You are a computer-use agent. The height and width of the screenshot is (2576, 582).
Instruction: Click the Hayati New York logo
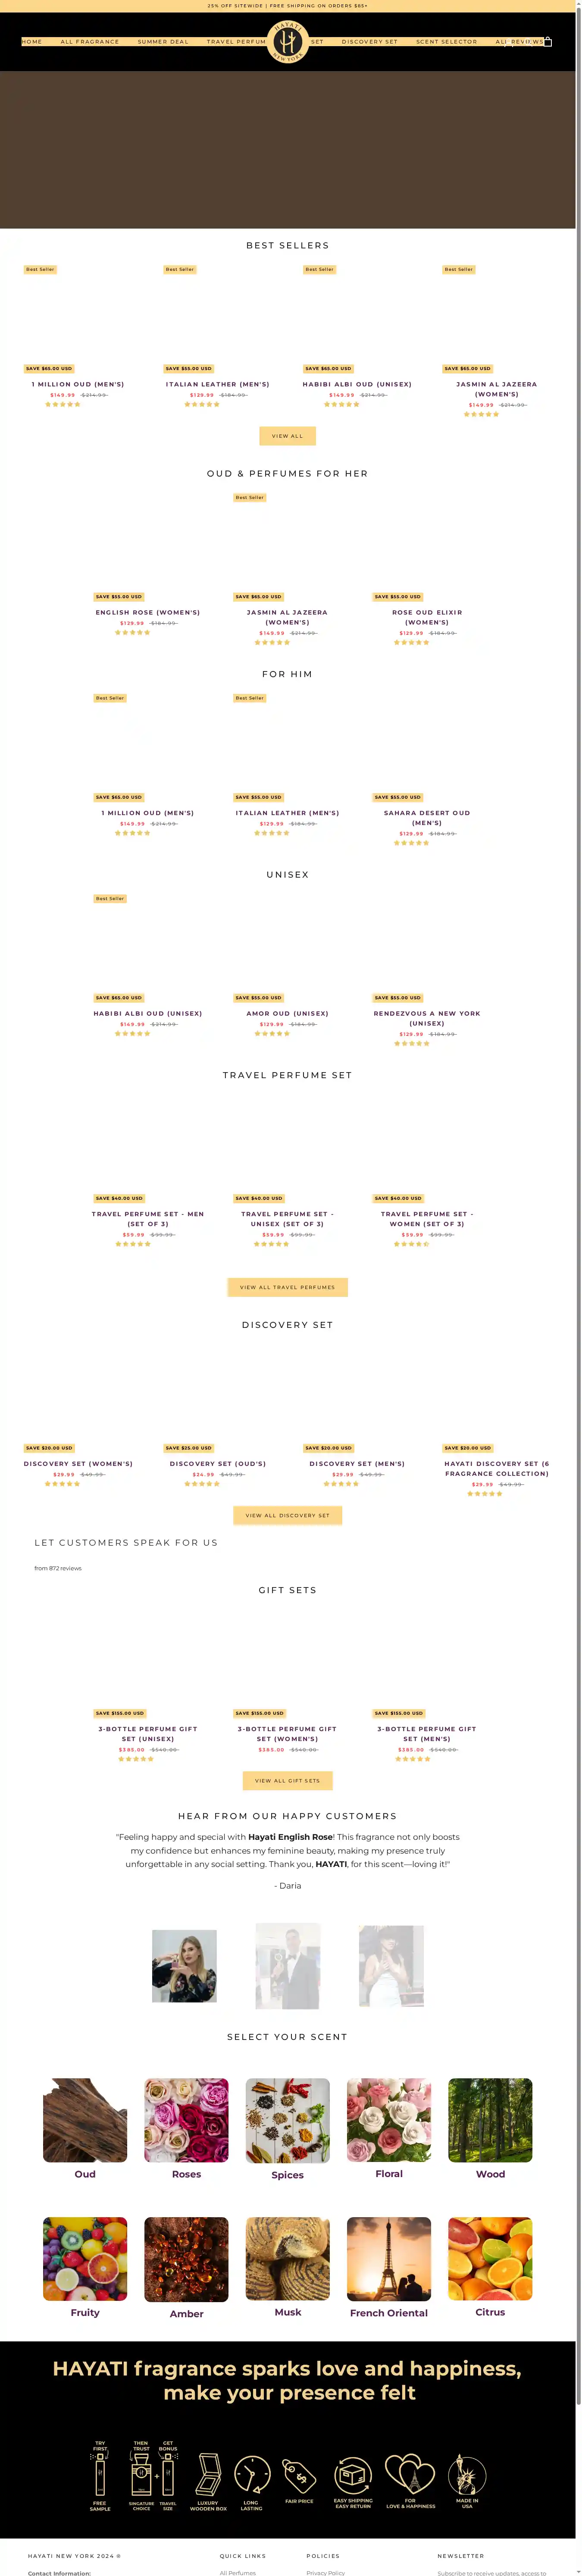[288, 42]
